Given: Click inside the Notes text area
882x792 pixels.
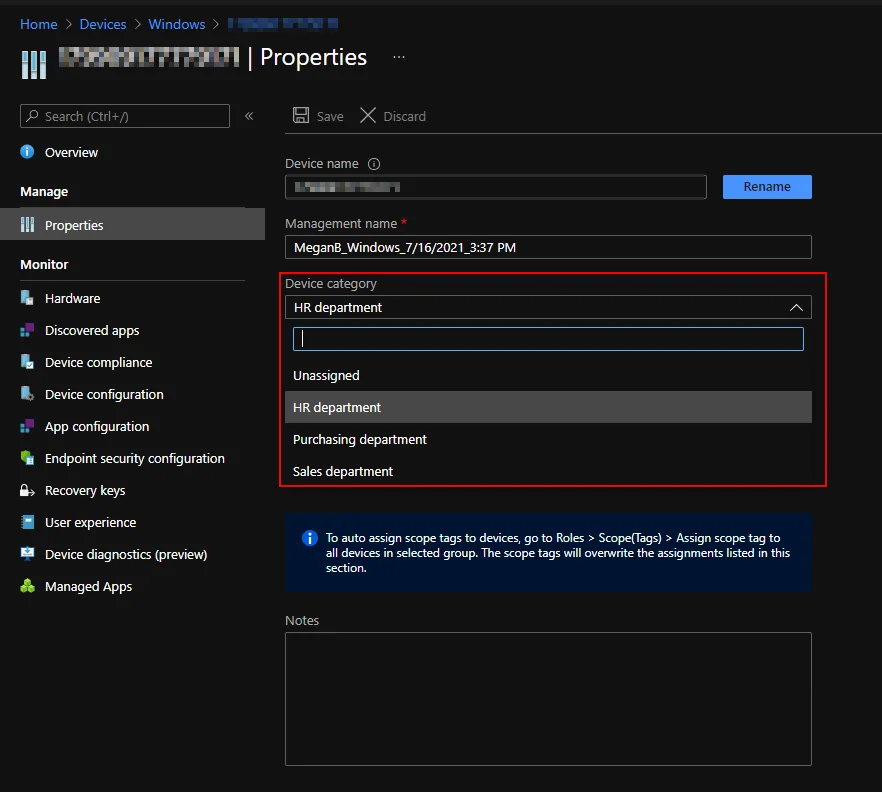Looking at the screenshot, I should tap(548, 699).
